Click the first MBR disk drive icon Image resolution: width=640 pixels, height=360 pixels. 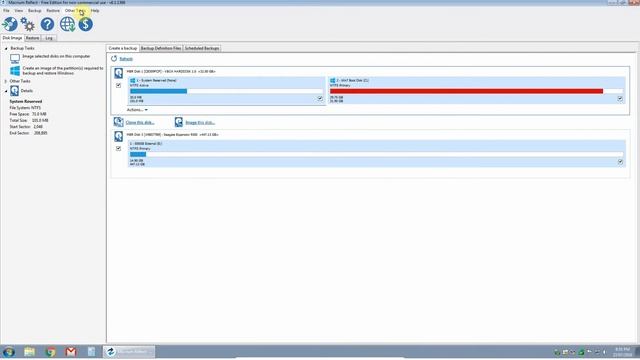pos(118,73)
